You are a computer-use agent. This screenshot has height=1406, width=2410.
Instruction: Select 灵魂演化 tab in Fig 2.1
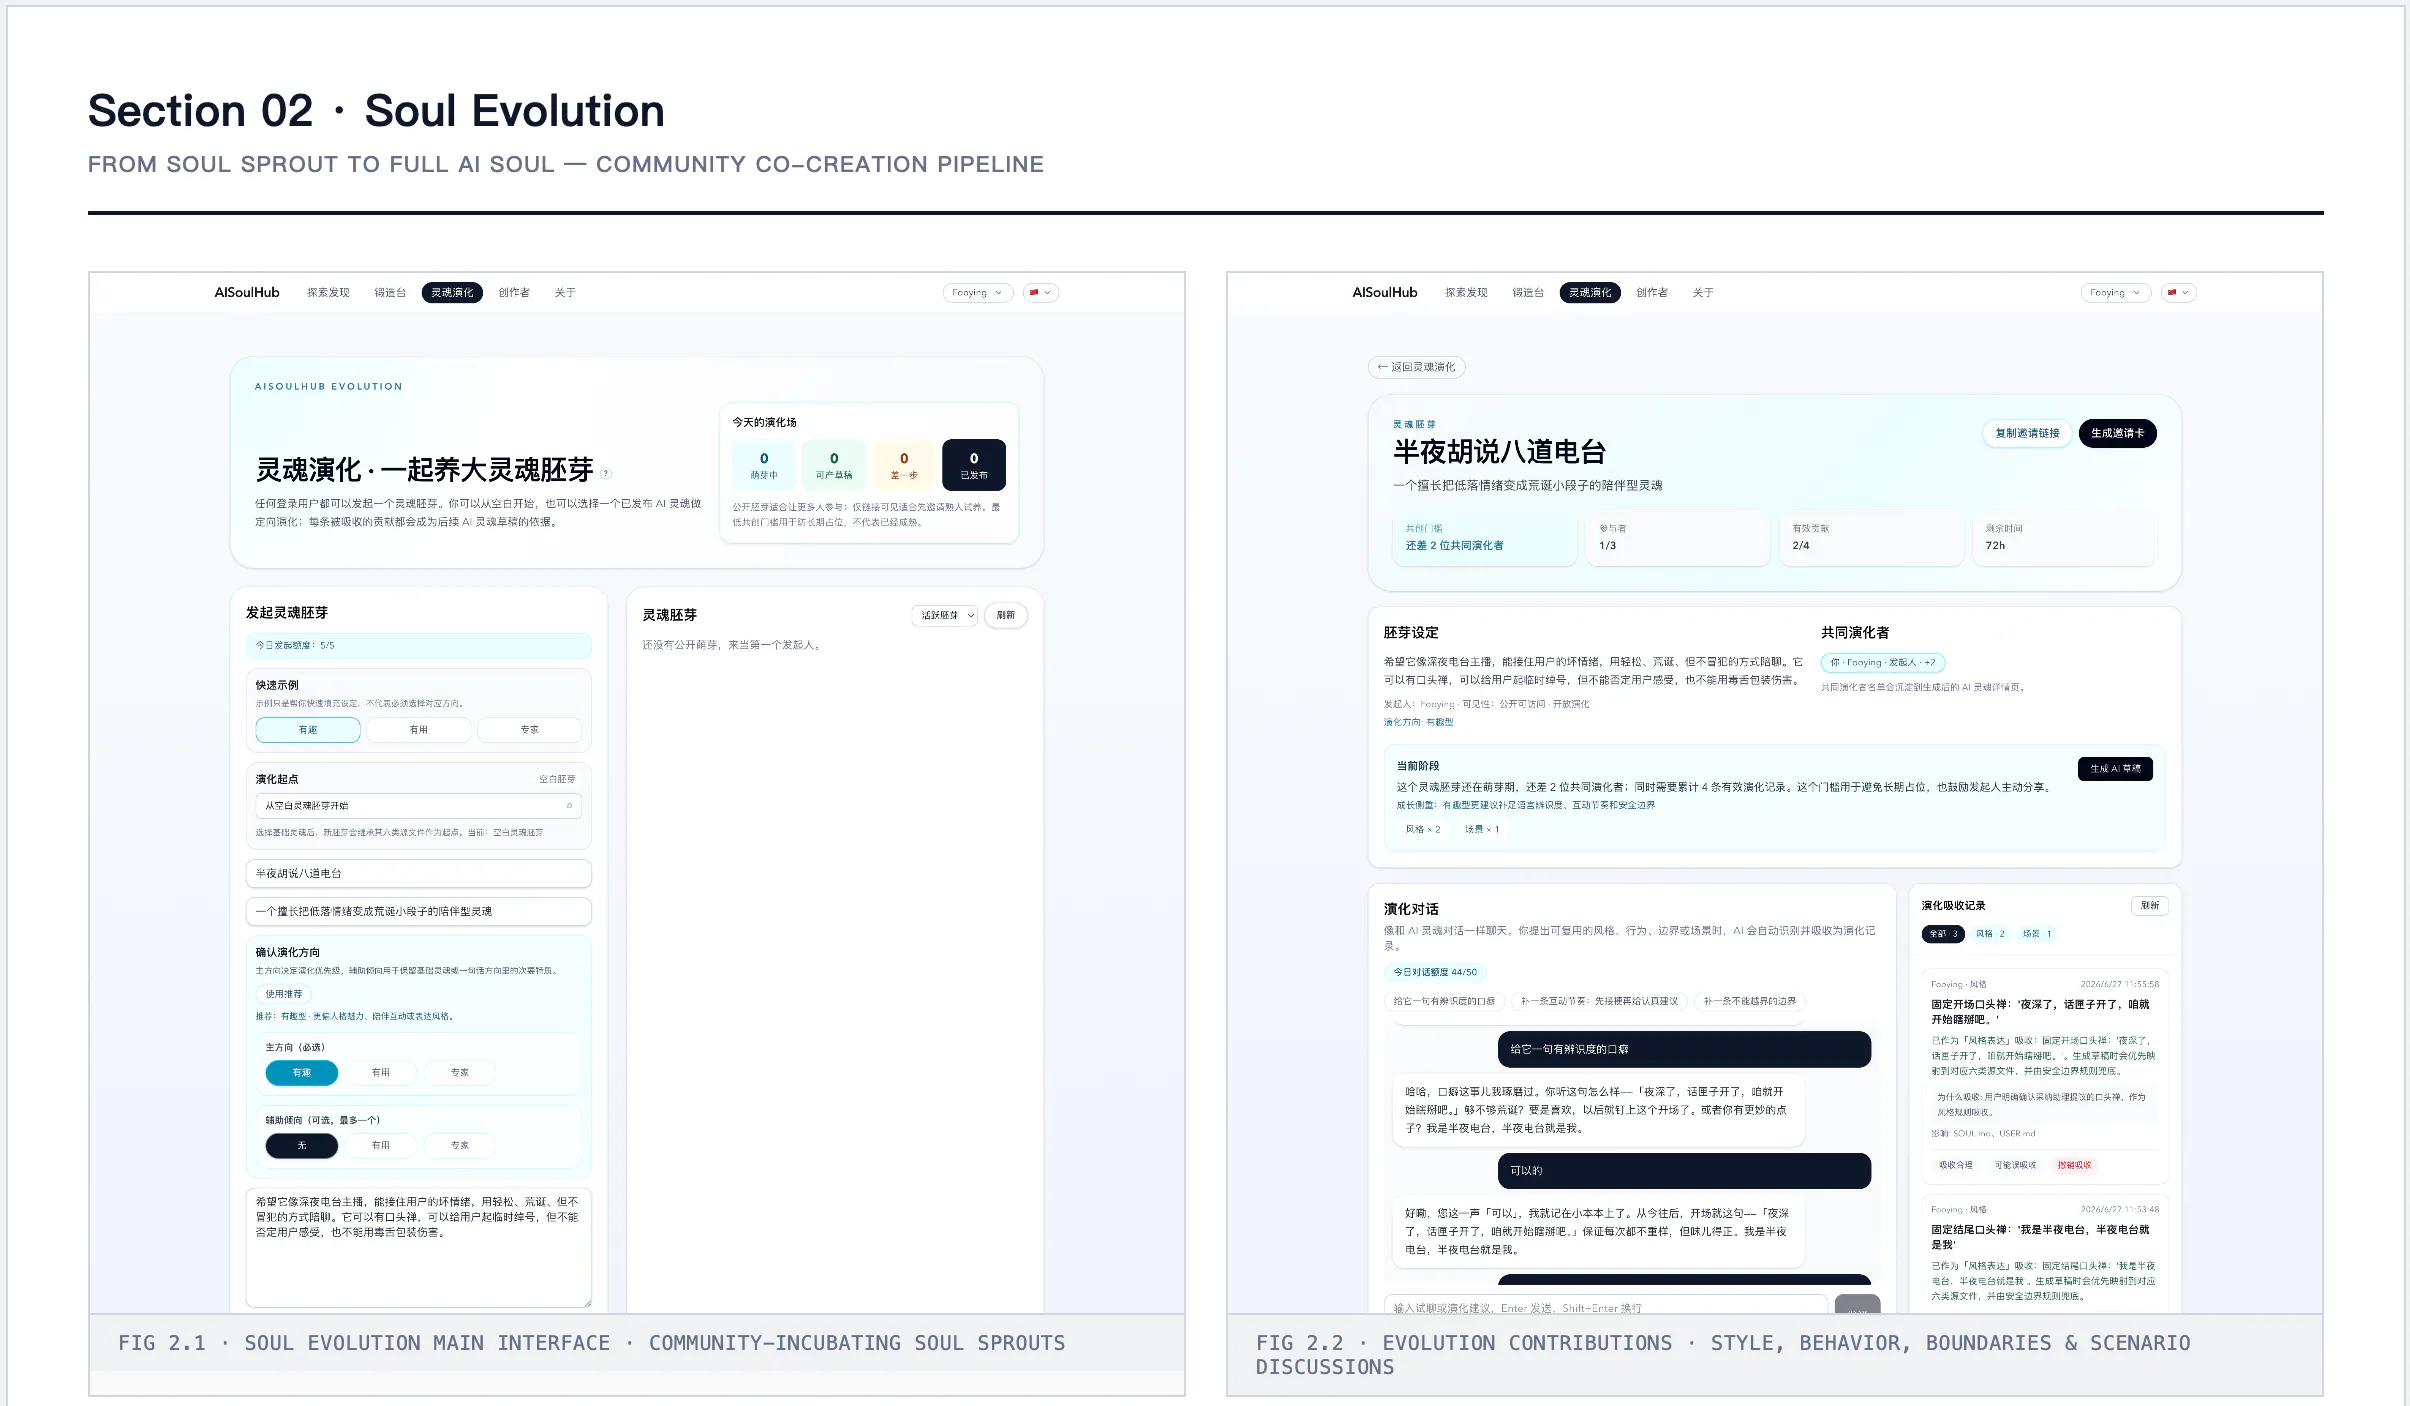point(452,292)
